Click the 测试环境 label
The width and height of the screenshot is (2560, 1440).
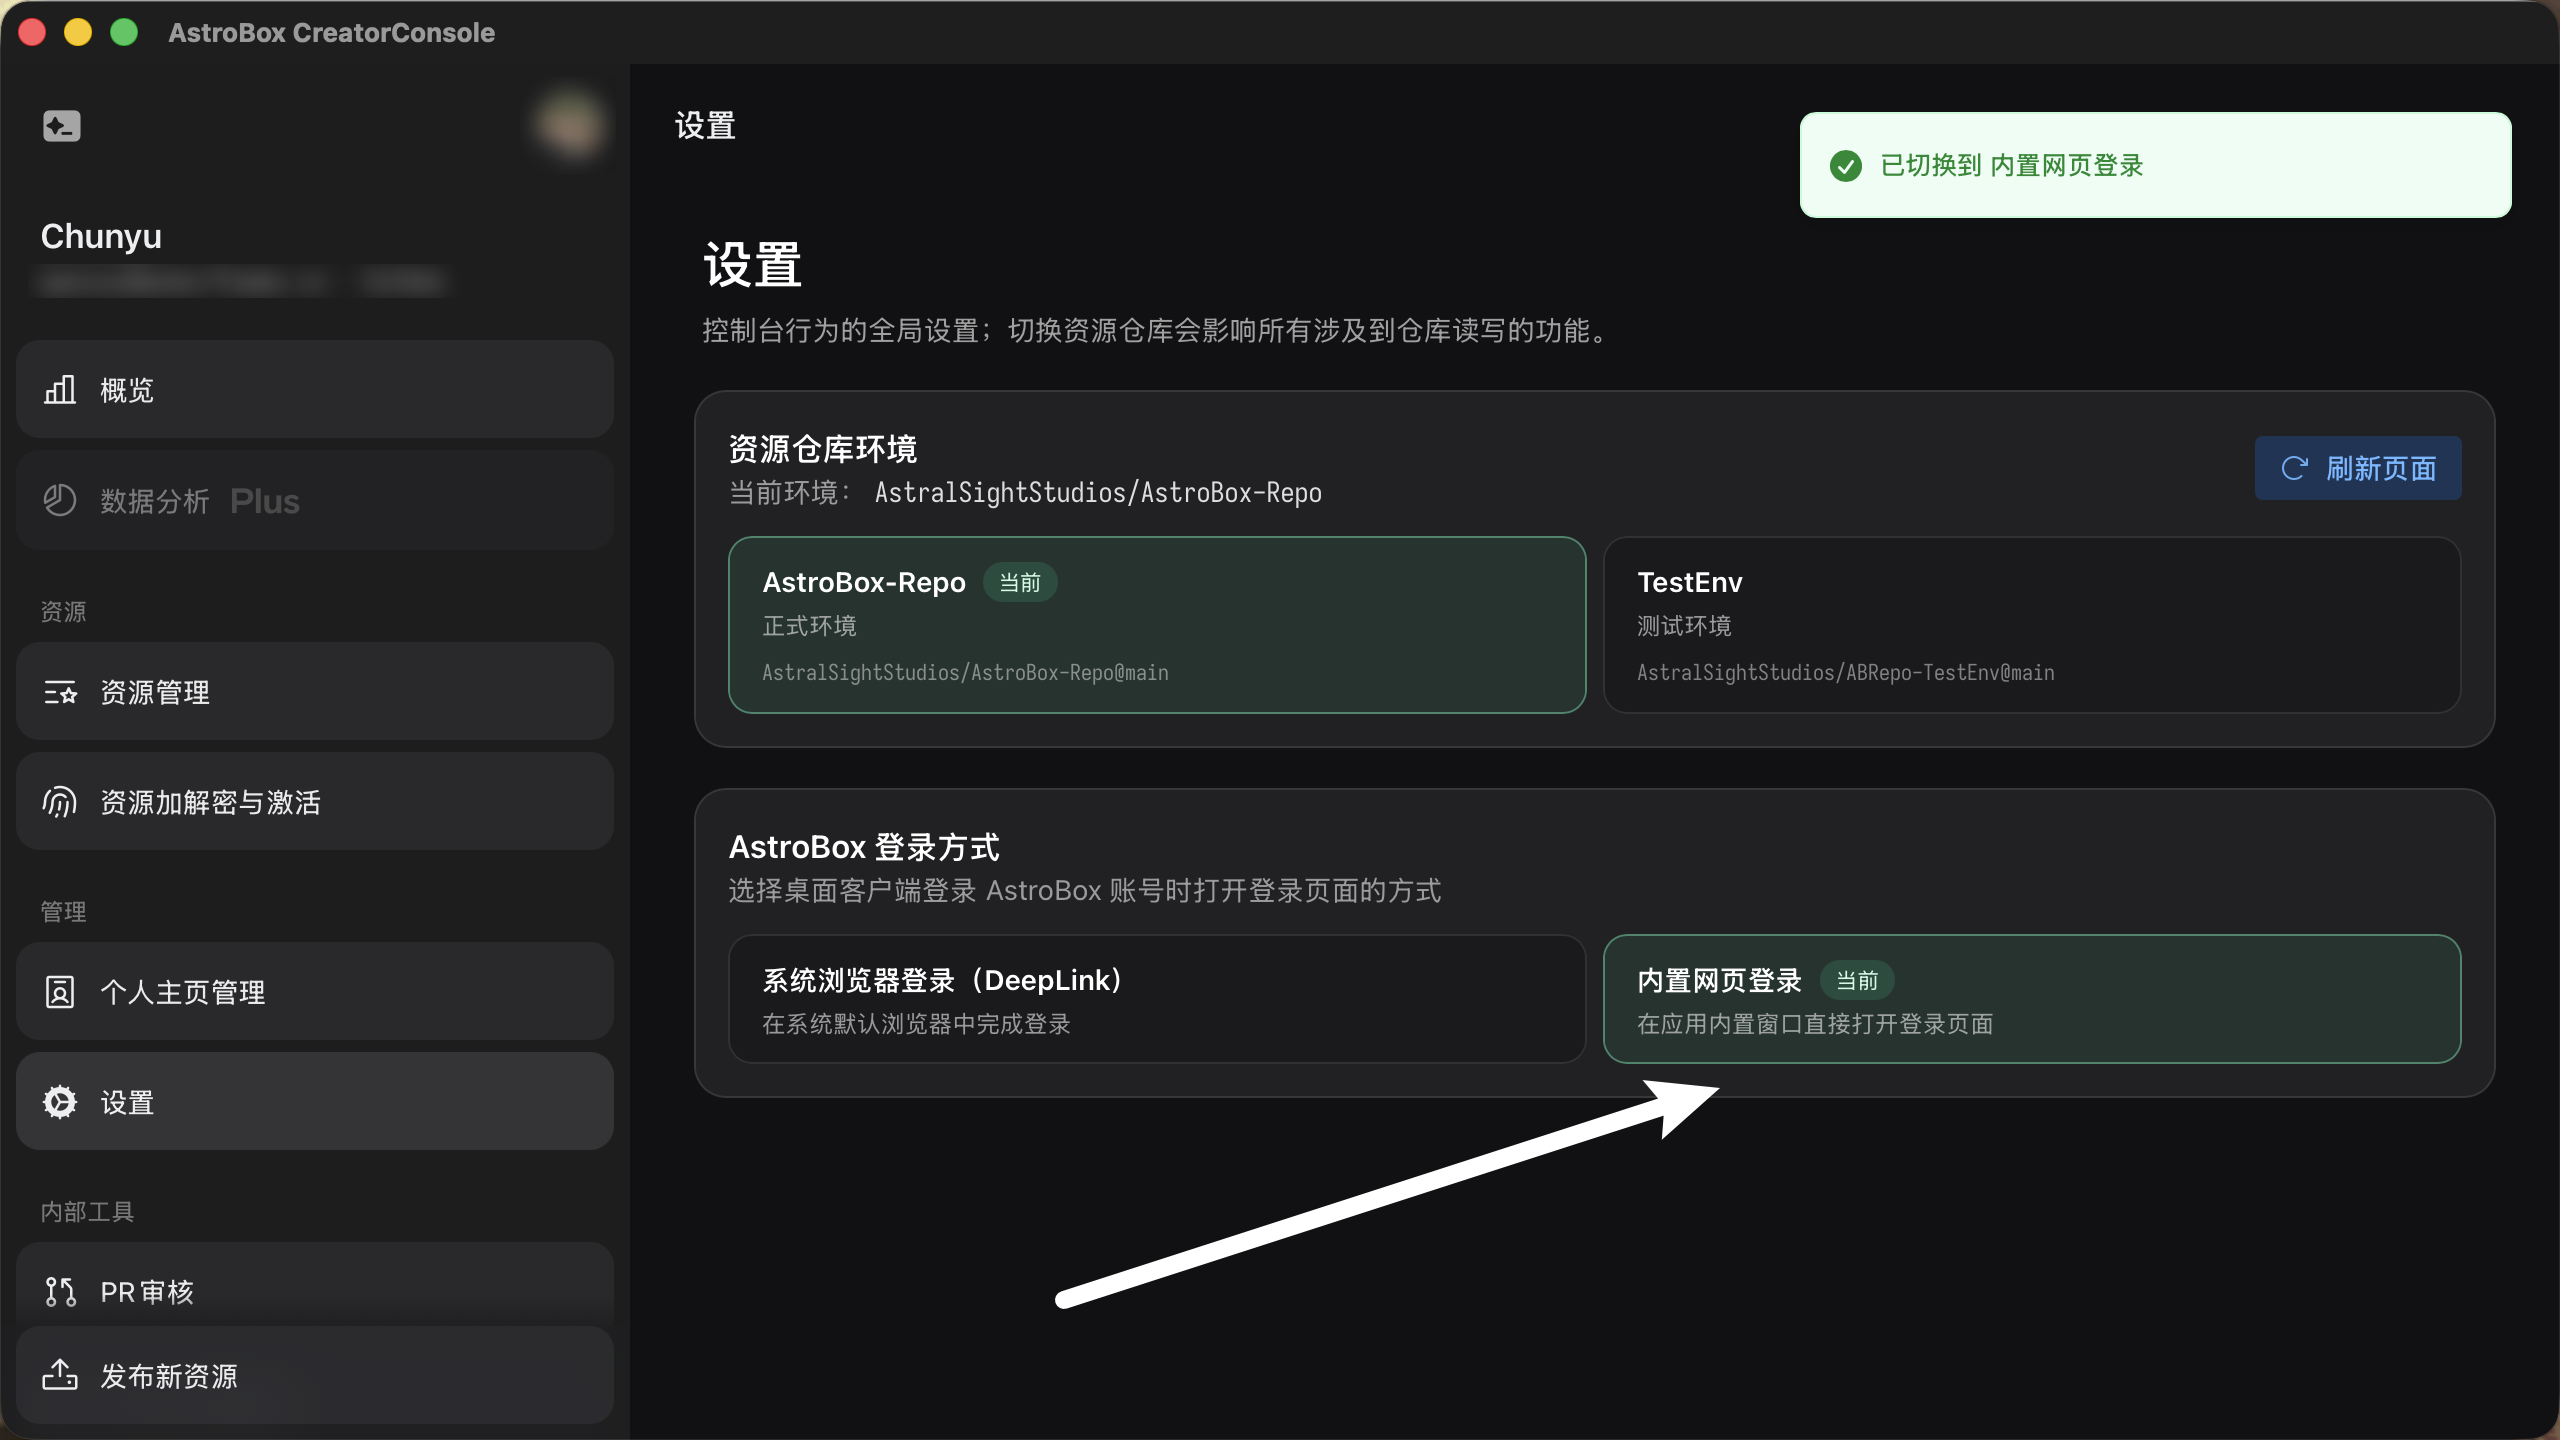[1684, 626]
